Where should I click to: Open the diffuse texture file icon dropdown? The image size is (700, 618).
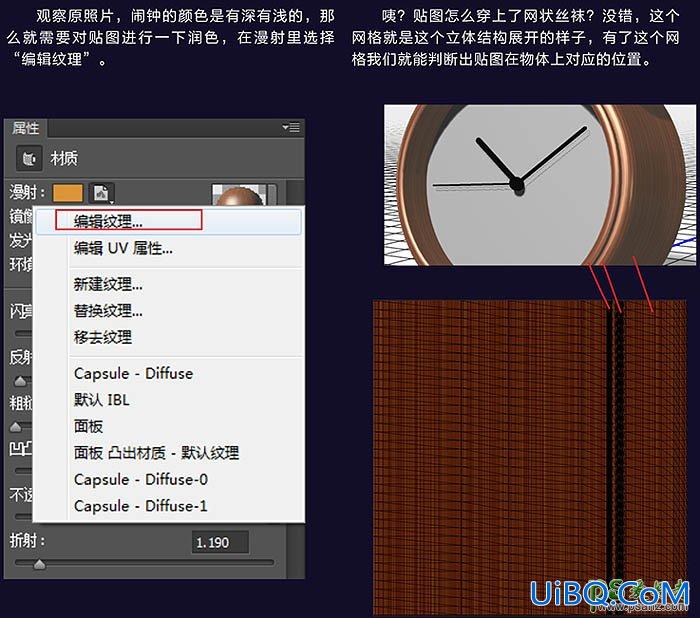point(101,193)
